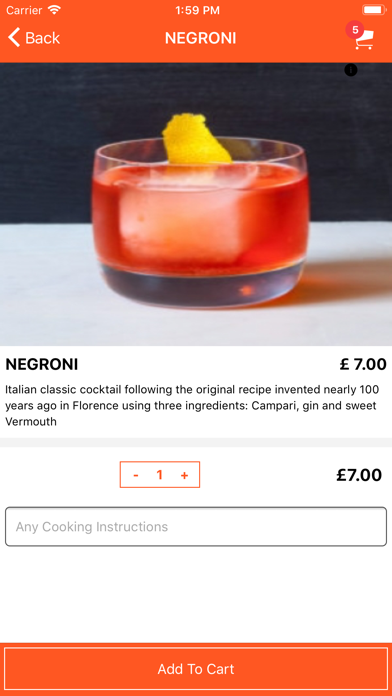The image size is (392, 696).
Task: Tap the quantity value 1
Action: click(x=160, y=475)
